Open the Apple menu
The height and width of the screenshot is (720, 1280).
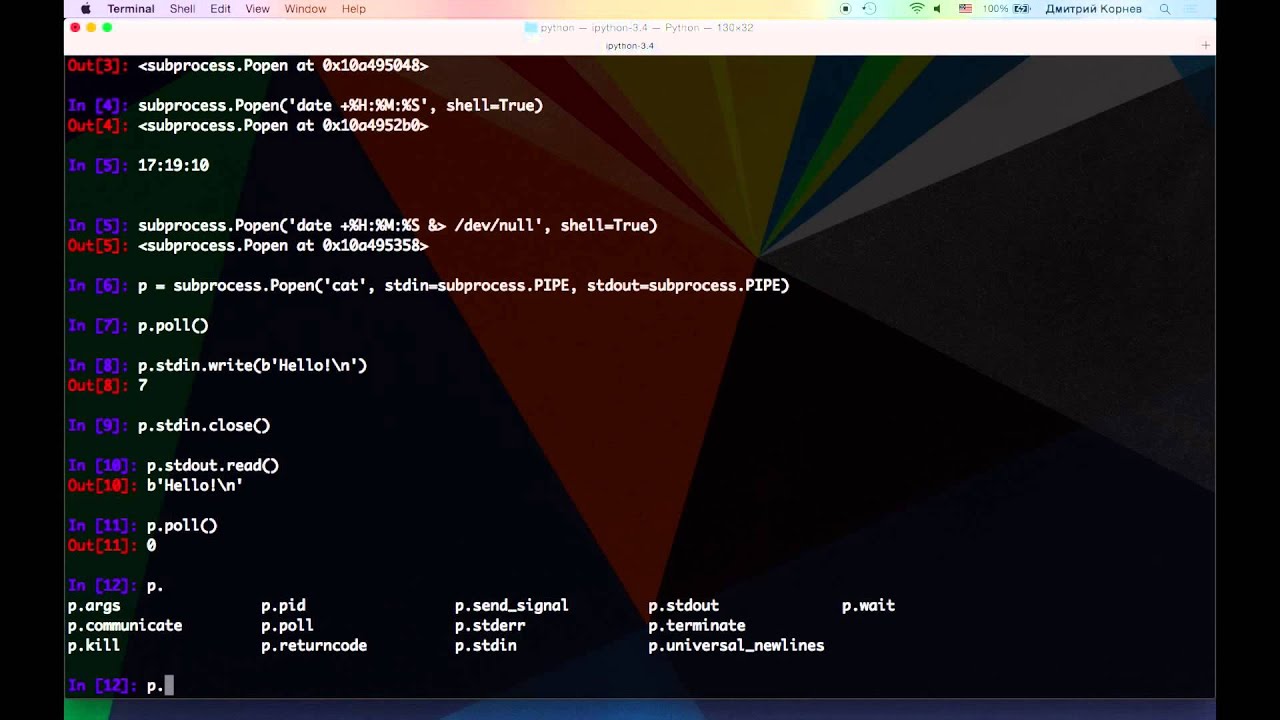pos(85,9)
